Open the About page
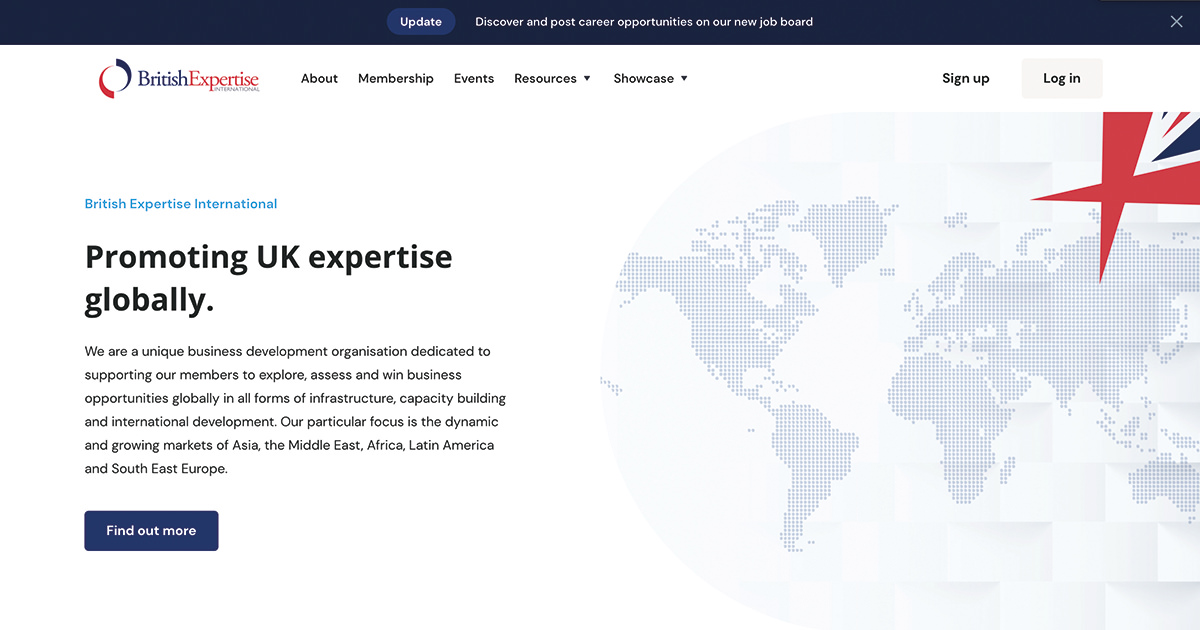 coord(319,78)
